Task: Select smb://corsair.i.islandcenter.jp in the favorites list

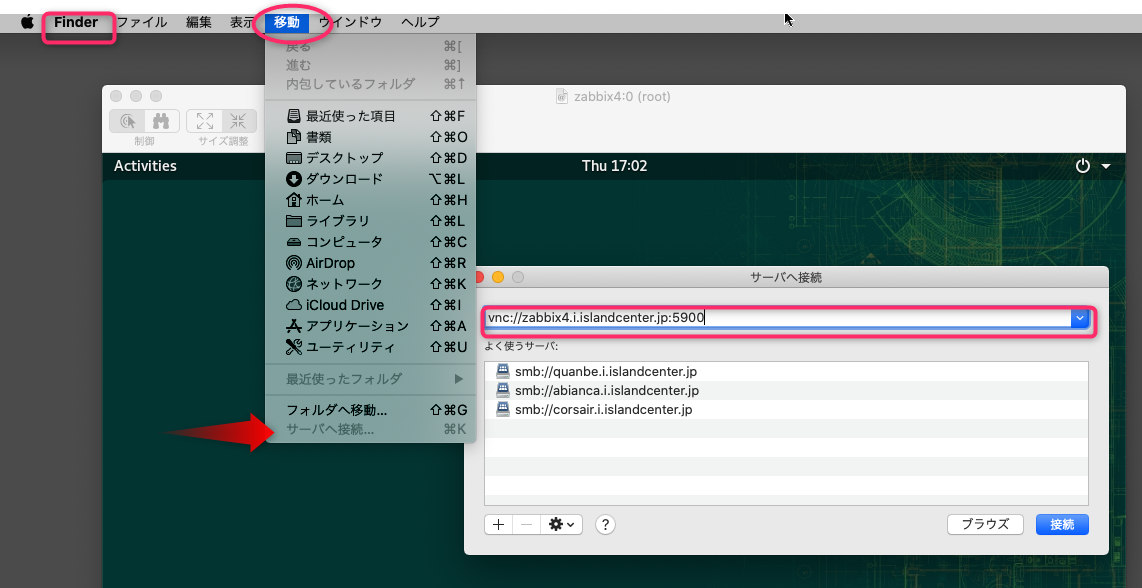Action: (x=786, y=409)
